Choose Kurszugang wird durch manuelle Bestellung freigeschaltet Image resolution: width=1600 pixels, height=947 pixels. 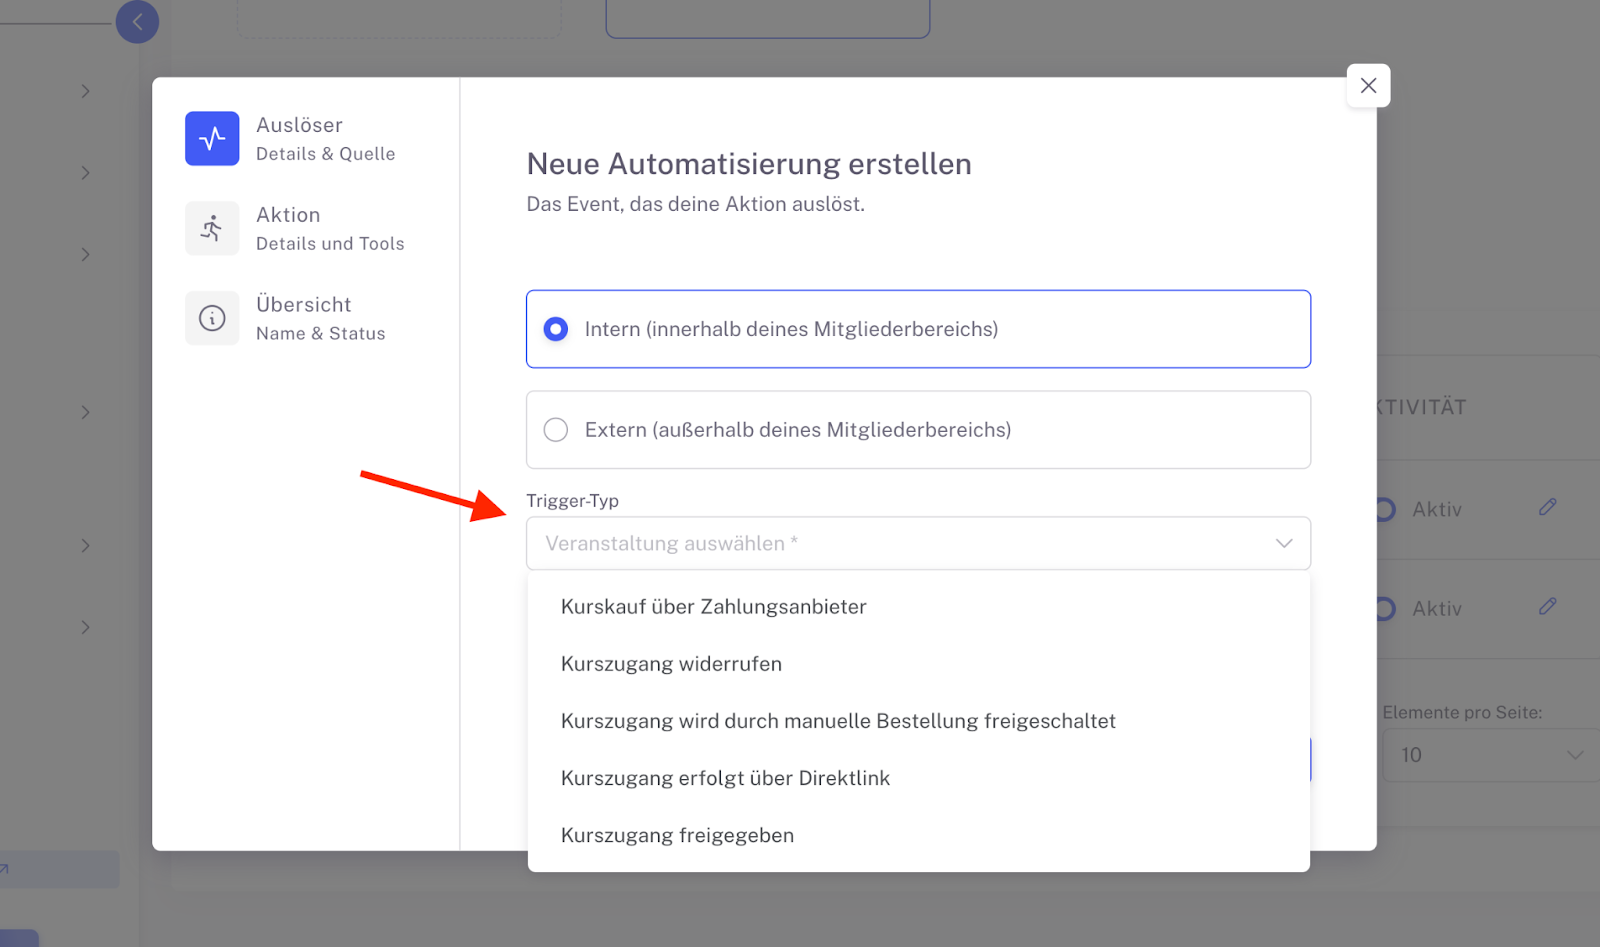click(x=918, y=721)
